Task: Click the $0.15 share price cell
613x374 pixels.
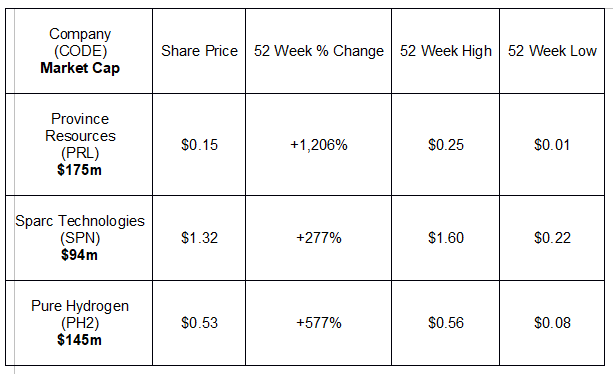Action: coord(199,144)
